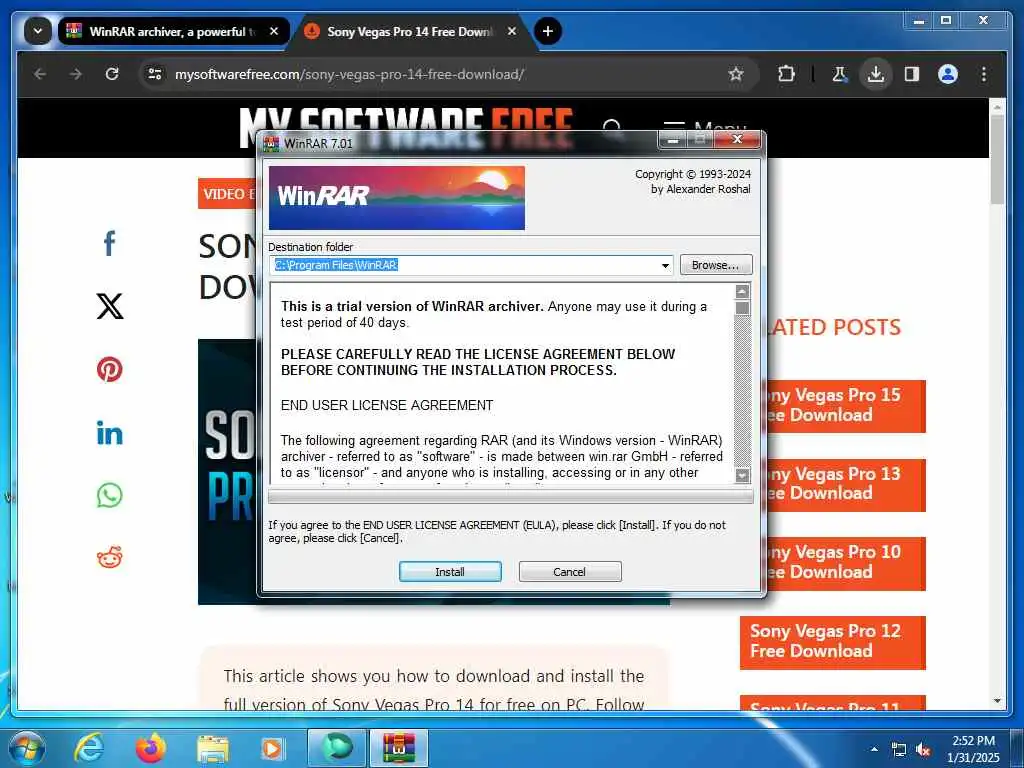Open the Browse... destination folder dialog
Viewport: 1024px width, 768px height.
click(716, 265)
